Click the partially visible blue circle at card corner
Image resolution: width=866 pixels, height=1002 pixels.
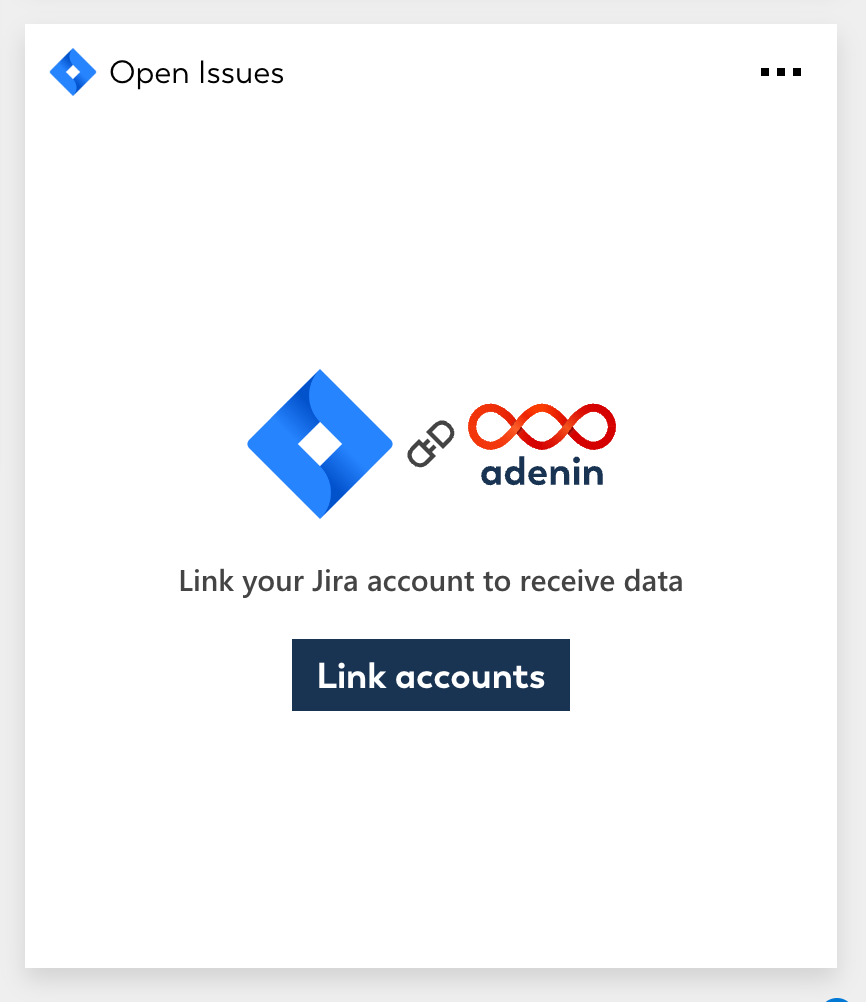coord(836,999)
